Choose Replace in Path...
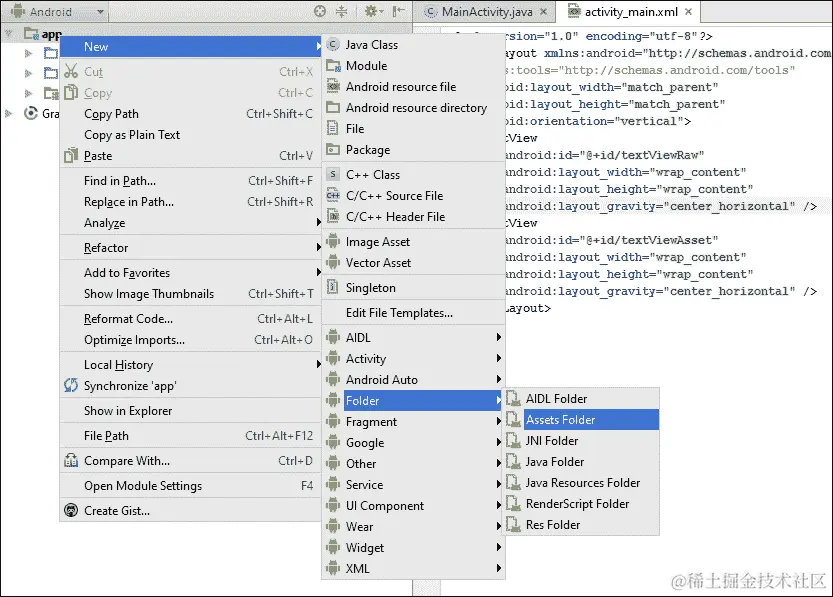This screenshot has width=833, height=597. (x=191, y=202)
